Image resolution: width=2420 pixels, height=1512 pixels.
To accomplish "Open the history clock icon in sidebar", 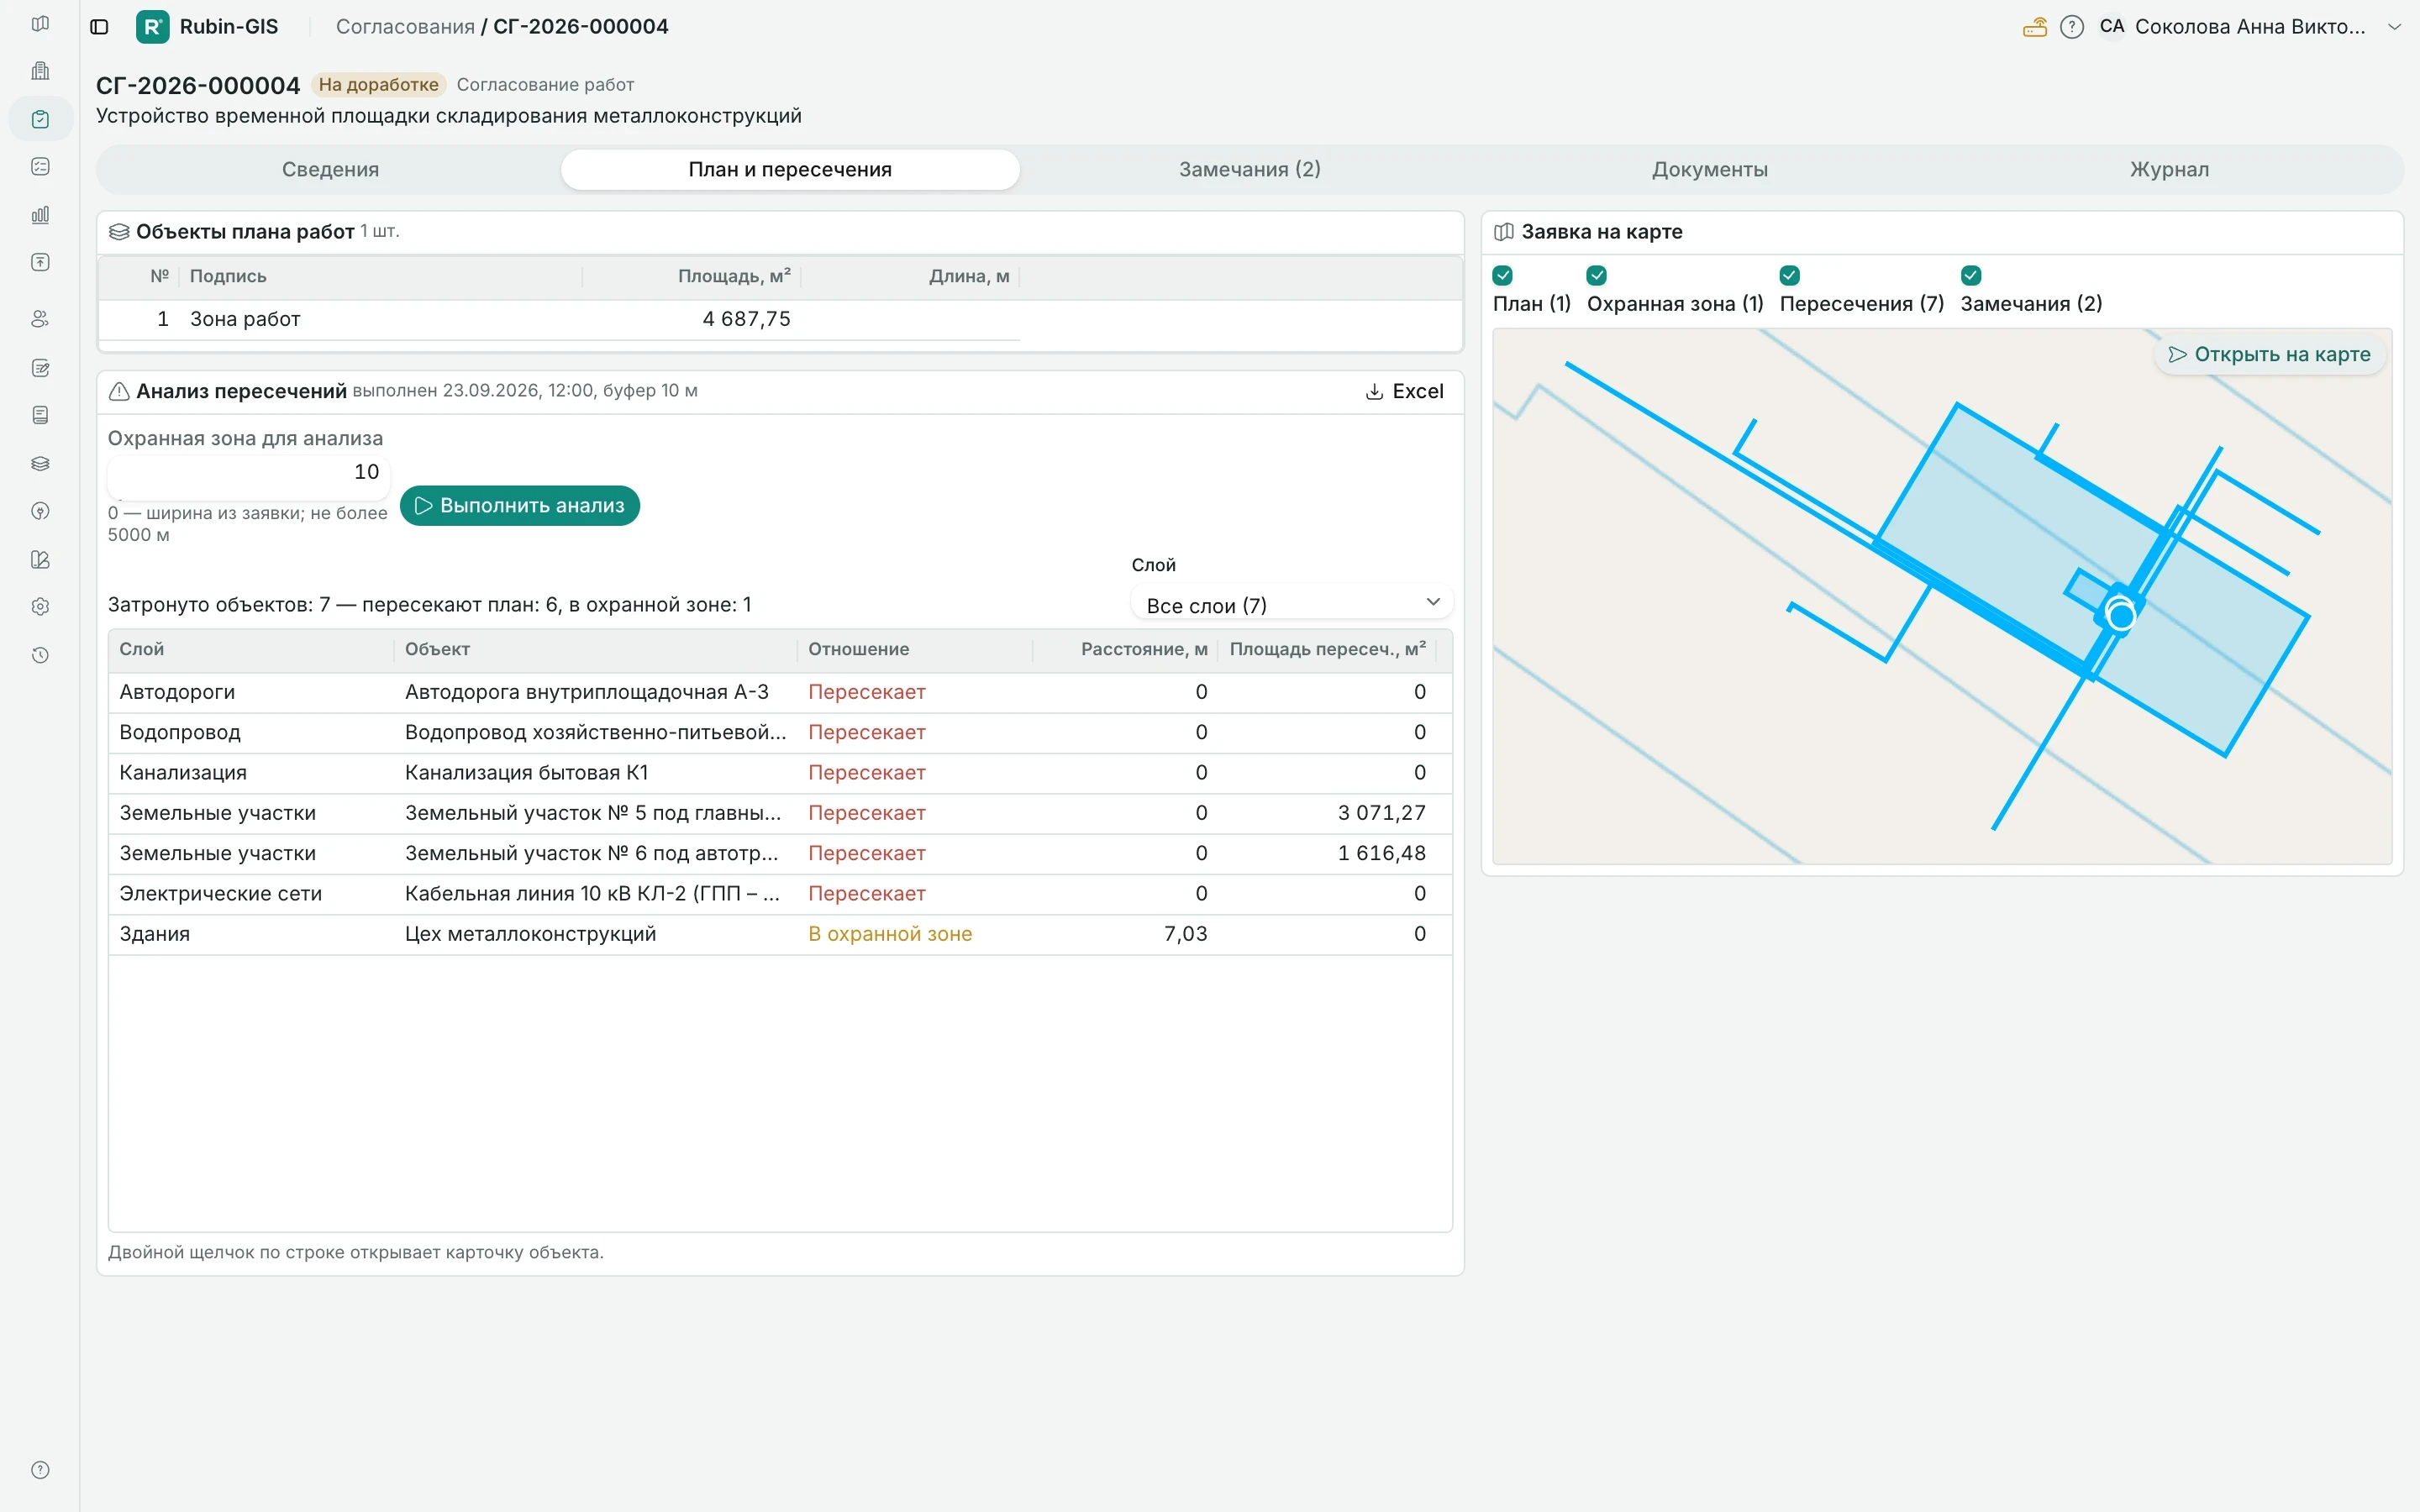I will click(40, 656).
